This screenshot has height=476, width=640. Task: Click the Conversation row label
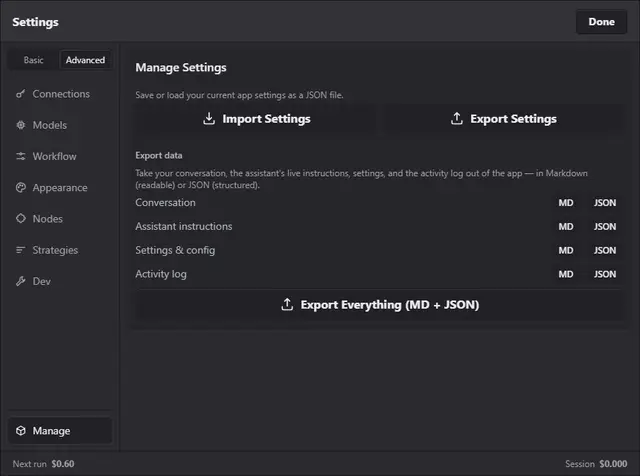[x=165, y=202]
